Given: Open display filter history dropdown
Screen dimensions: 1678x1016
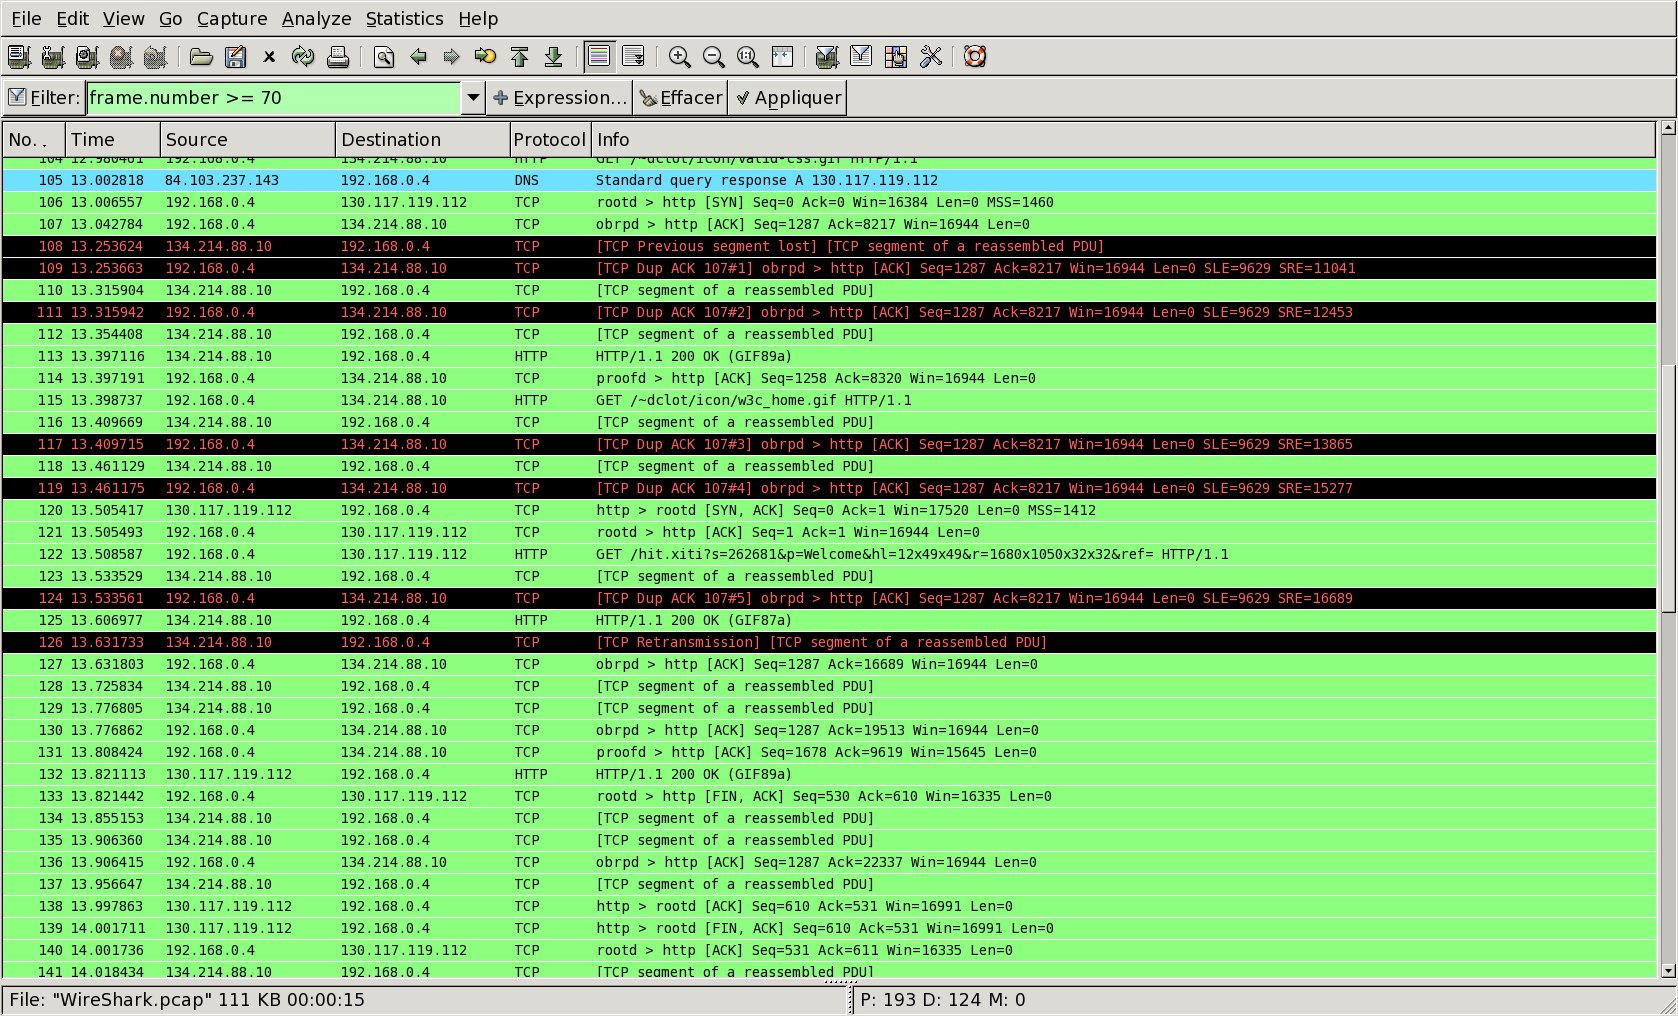Looking at the screenshot, I should click(473, 98).
